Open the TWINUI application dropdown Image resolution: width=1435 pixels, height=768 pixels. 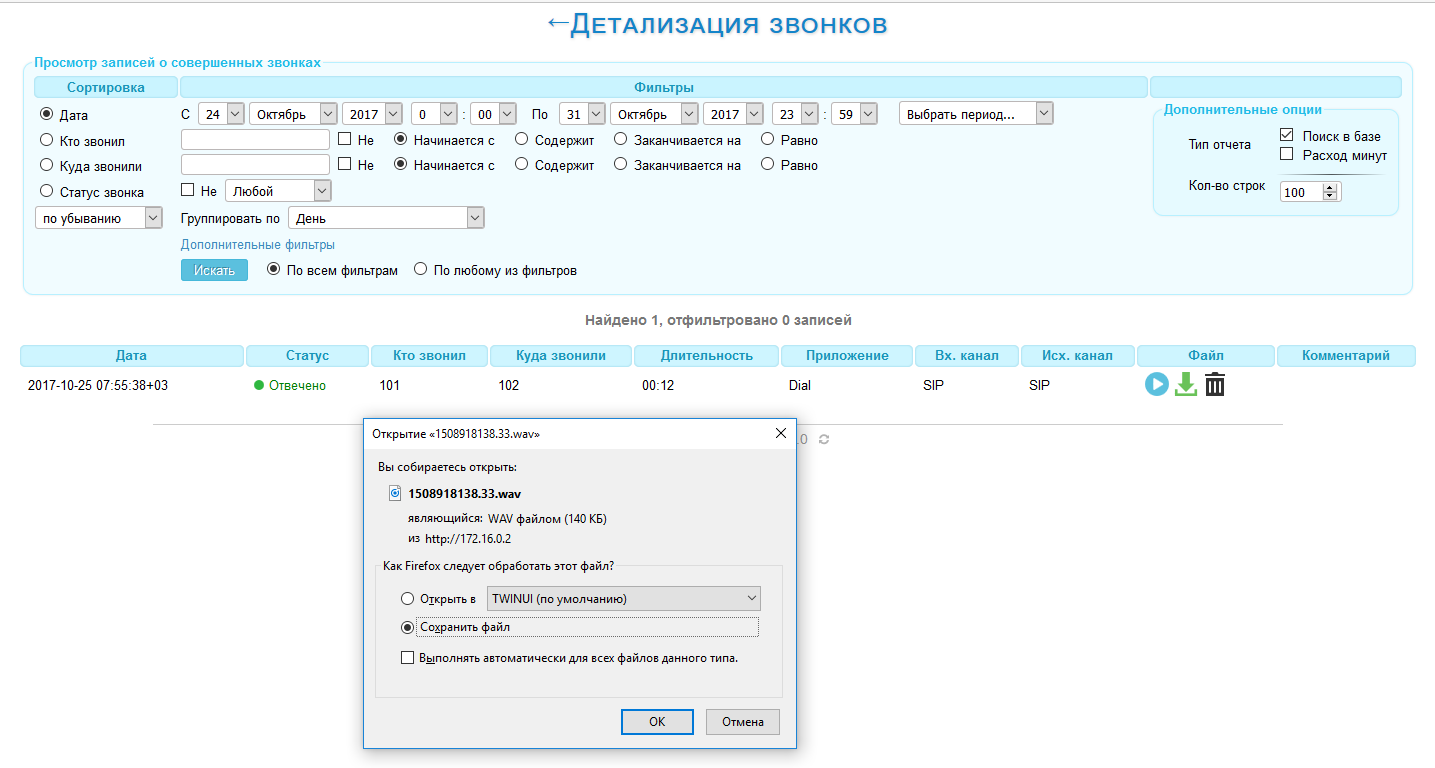[623, 599]
